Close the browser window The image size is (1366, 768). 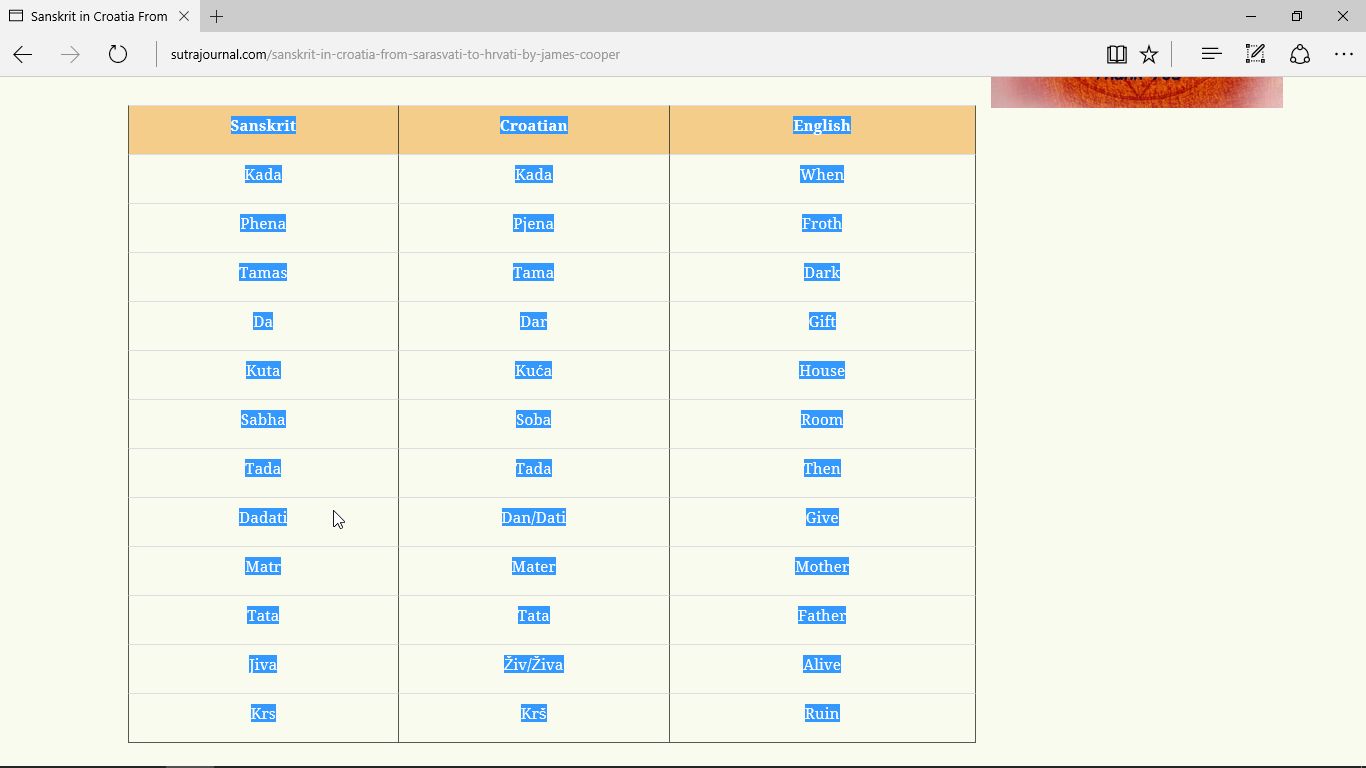1343,16
